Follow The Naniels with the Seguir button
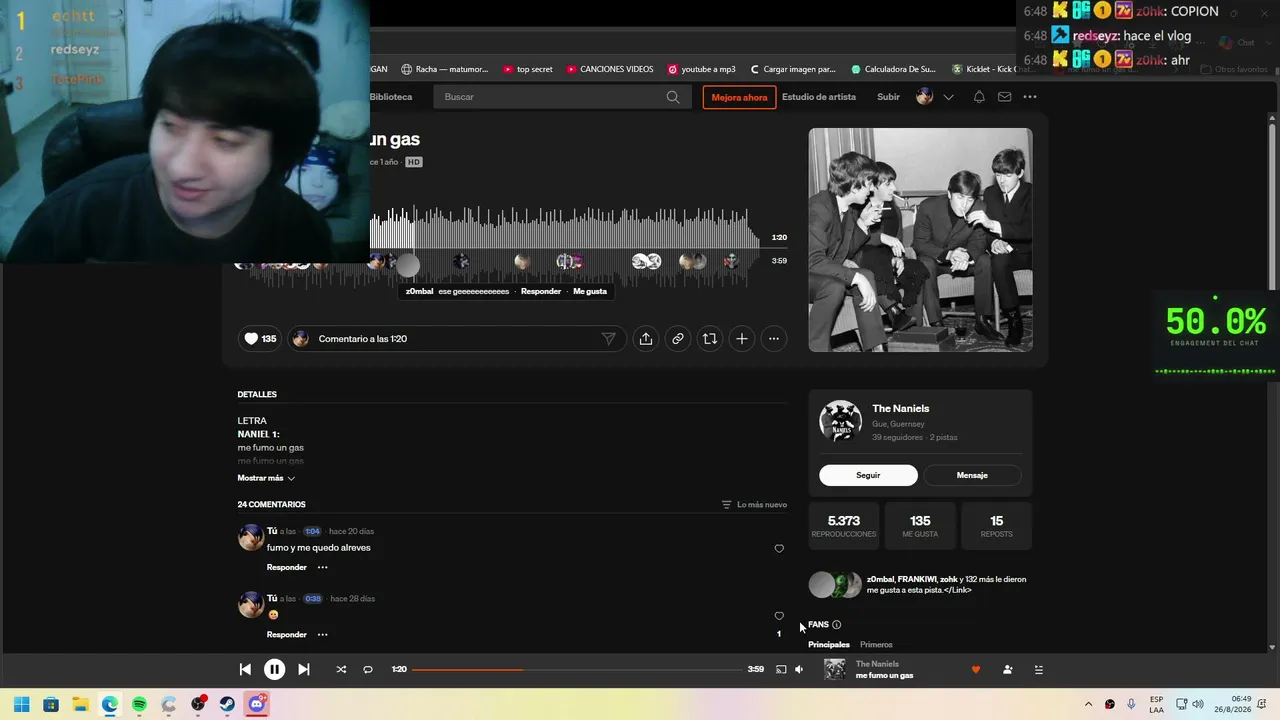This screenshot has width=1280, height=720. [x=868, y=476]
